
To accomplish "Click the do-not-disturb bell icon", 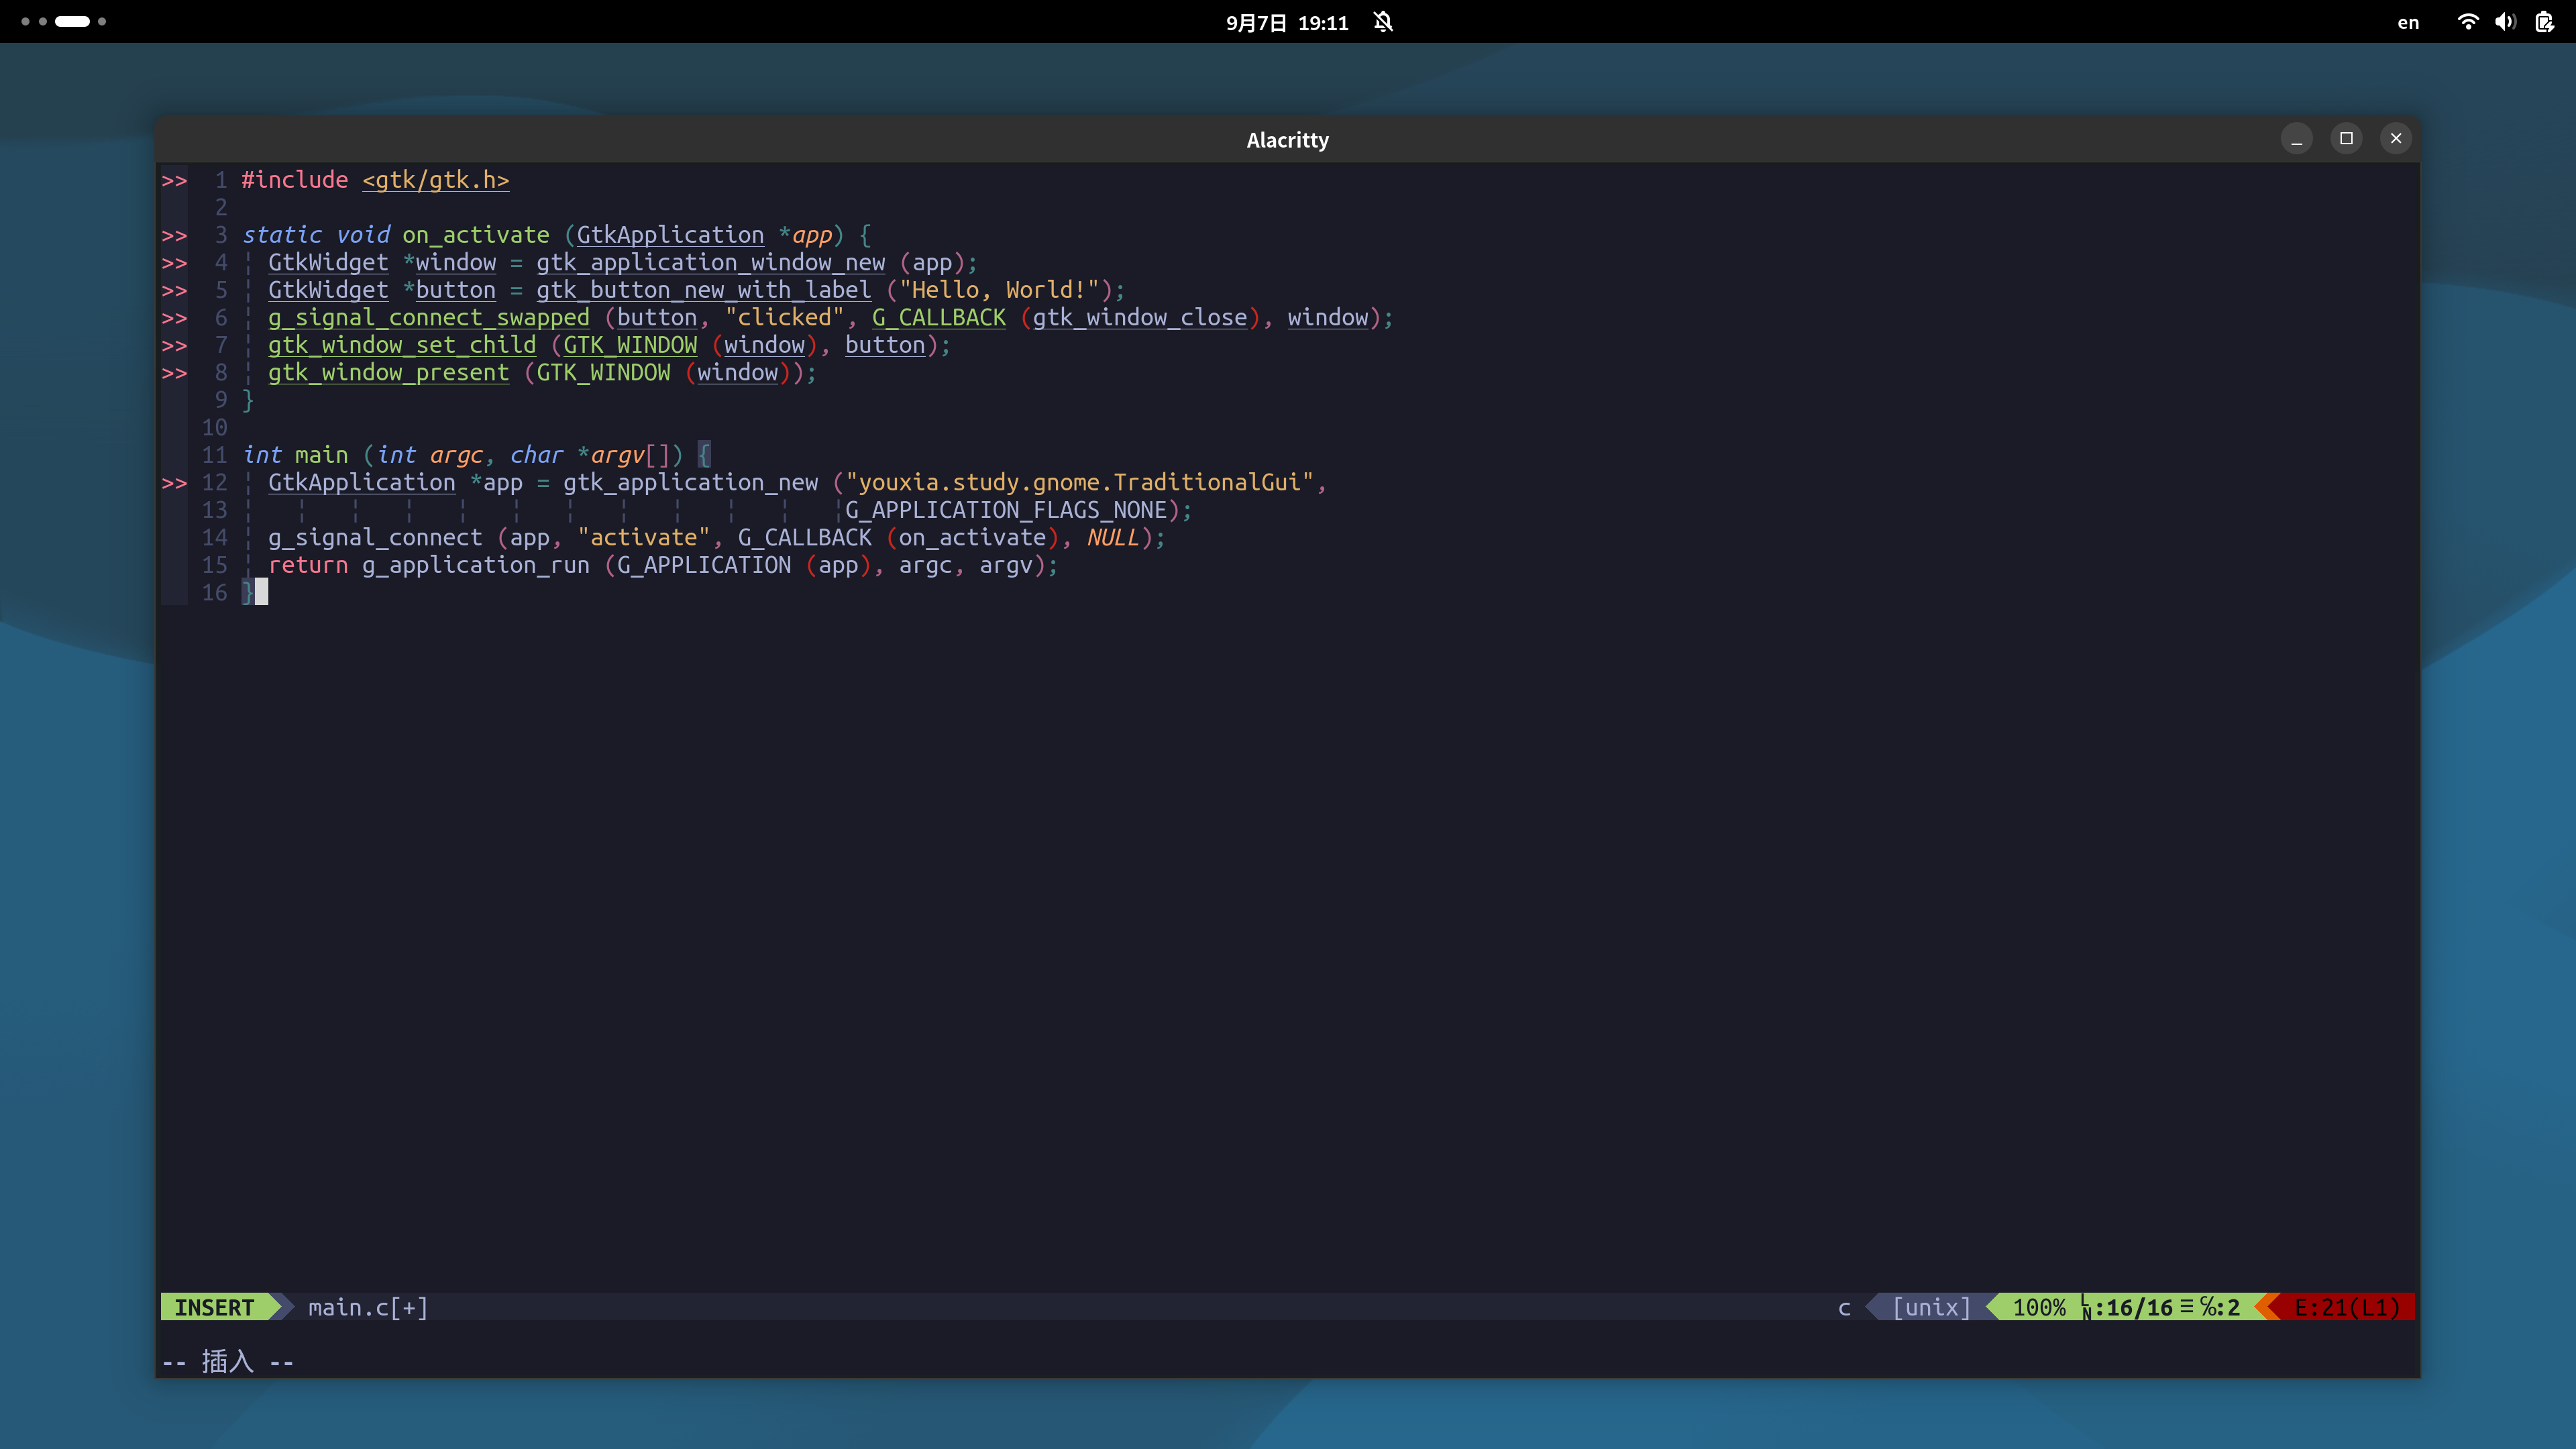I will pyautogui.click(x=1383, y=22).
